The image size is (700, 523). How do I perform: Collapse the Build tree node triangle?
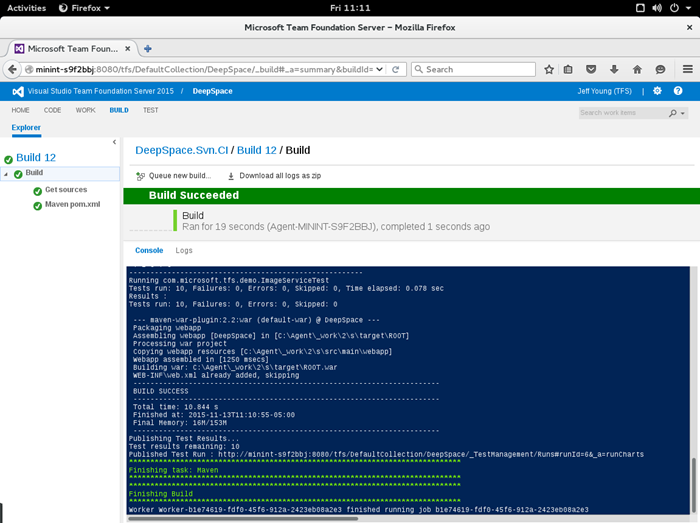[6, 174]
